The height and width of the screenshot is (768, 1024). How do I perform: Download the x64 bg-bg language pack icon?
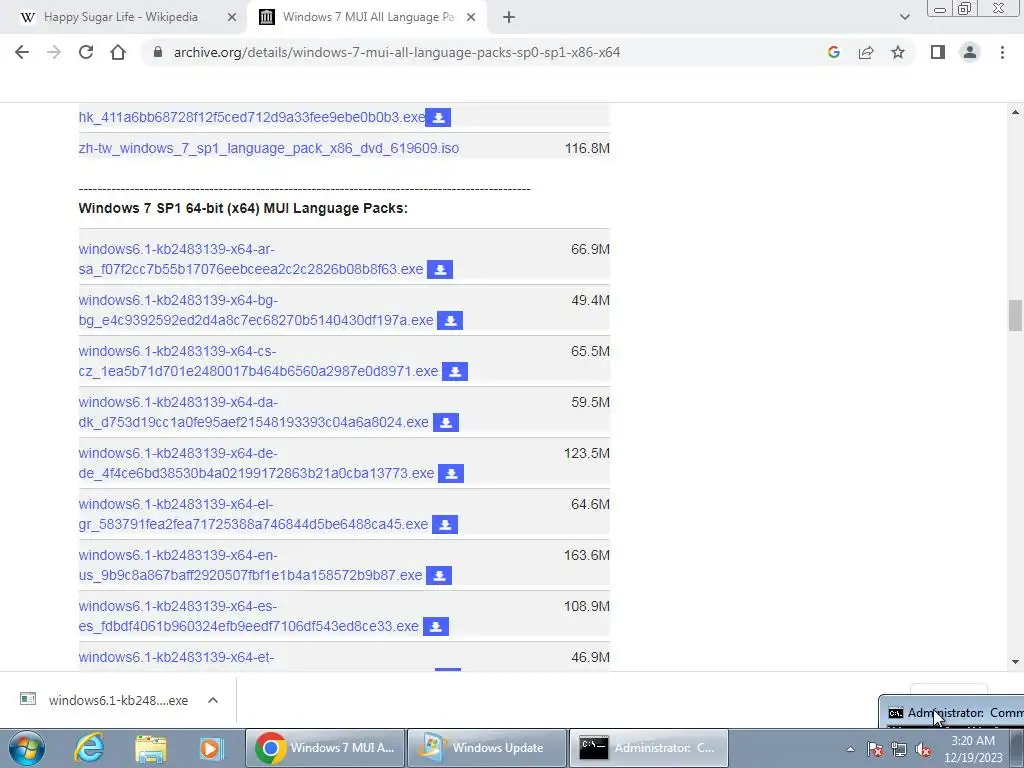(450, 321)
